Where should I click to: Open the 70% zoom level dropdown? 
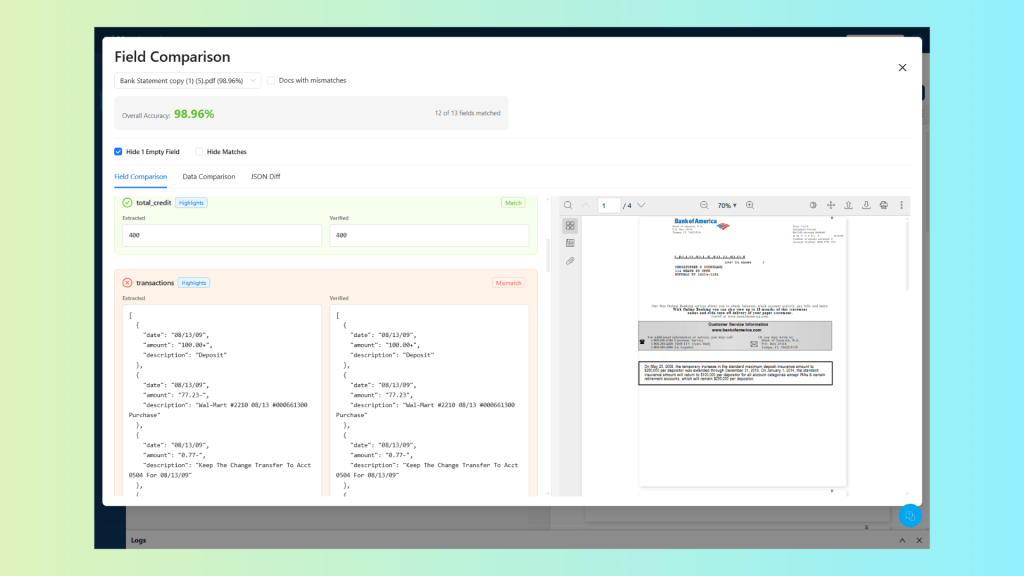[x=727, y=205]
